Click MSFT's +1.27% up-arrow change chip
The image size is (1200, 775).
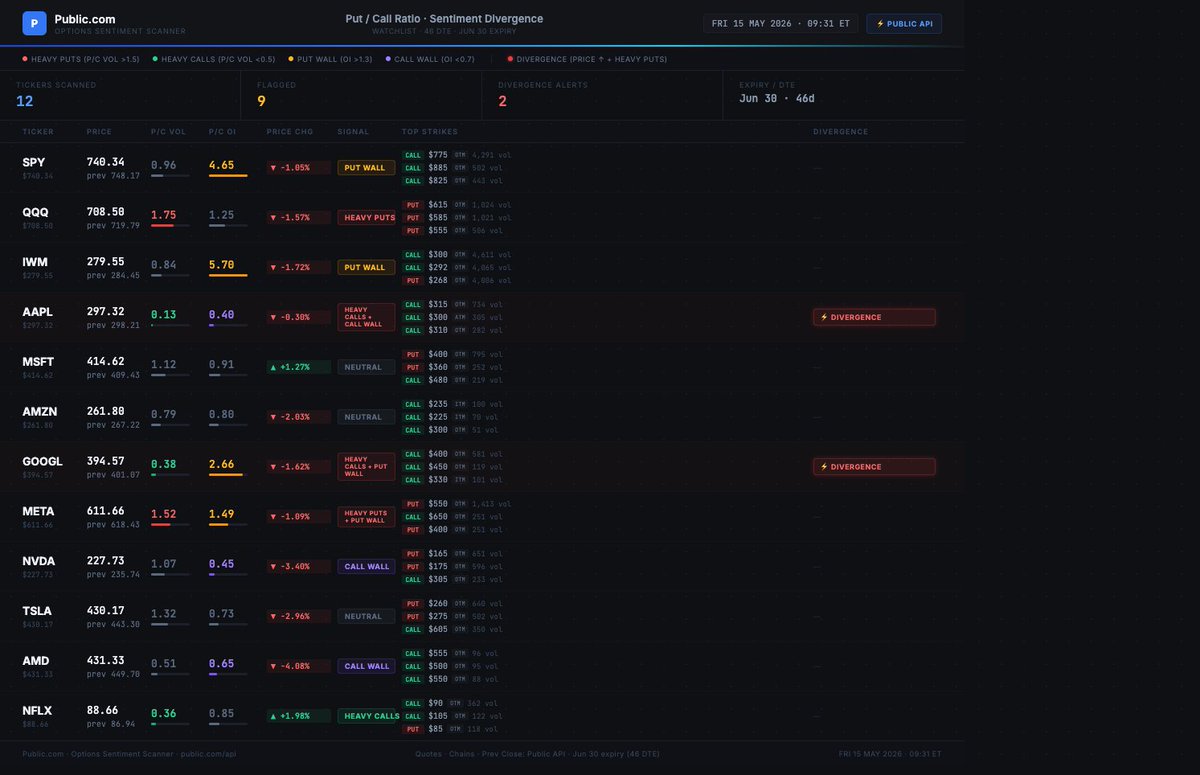297,367
